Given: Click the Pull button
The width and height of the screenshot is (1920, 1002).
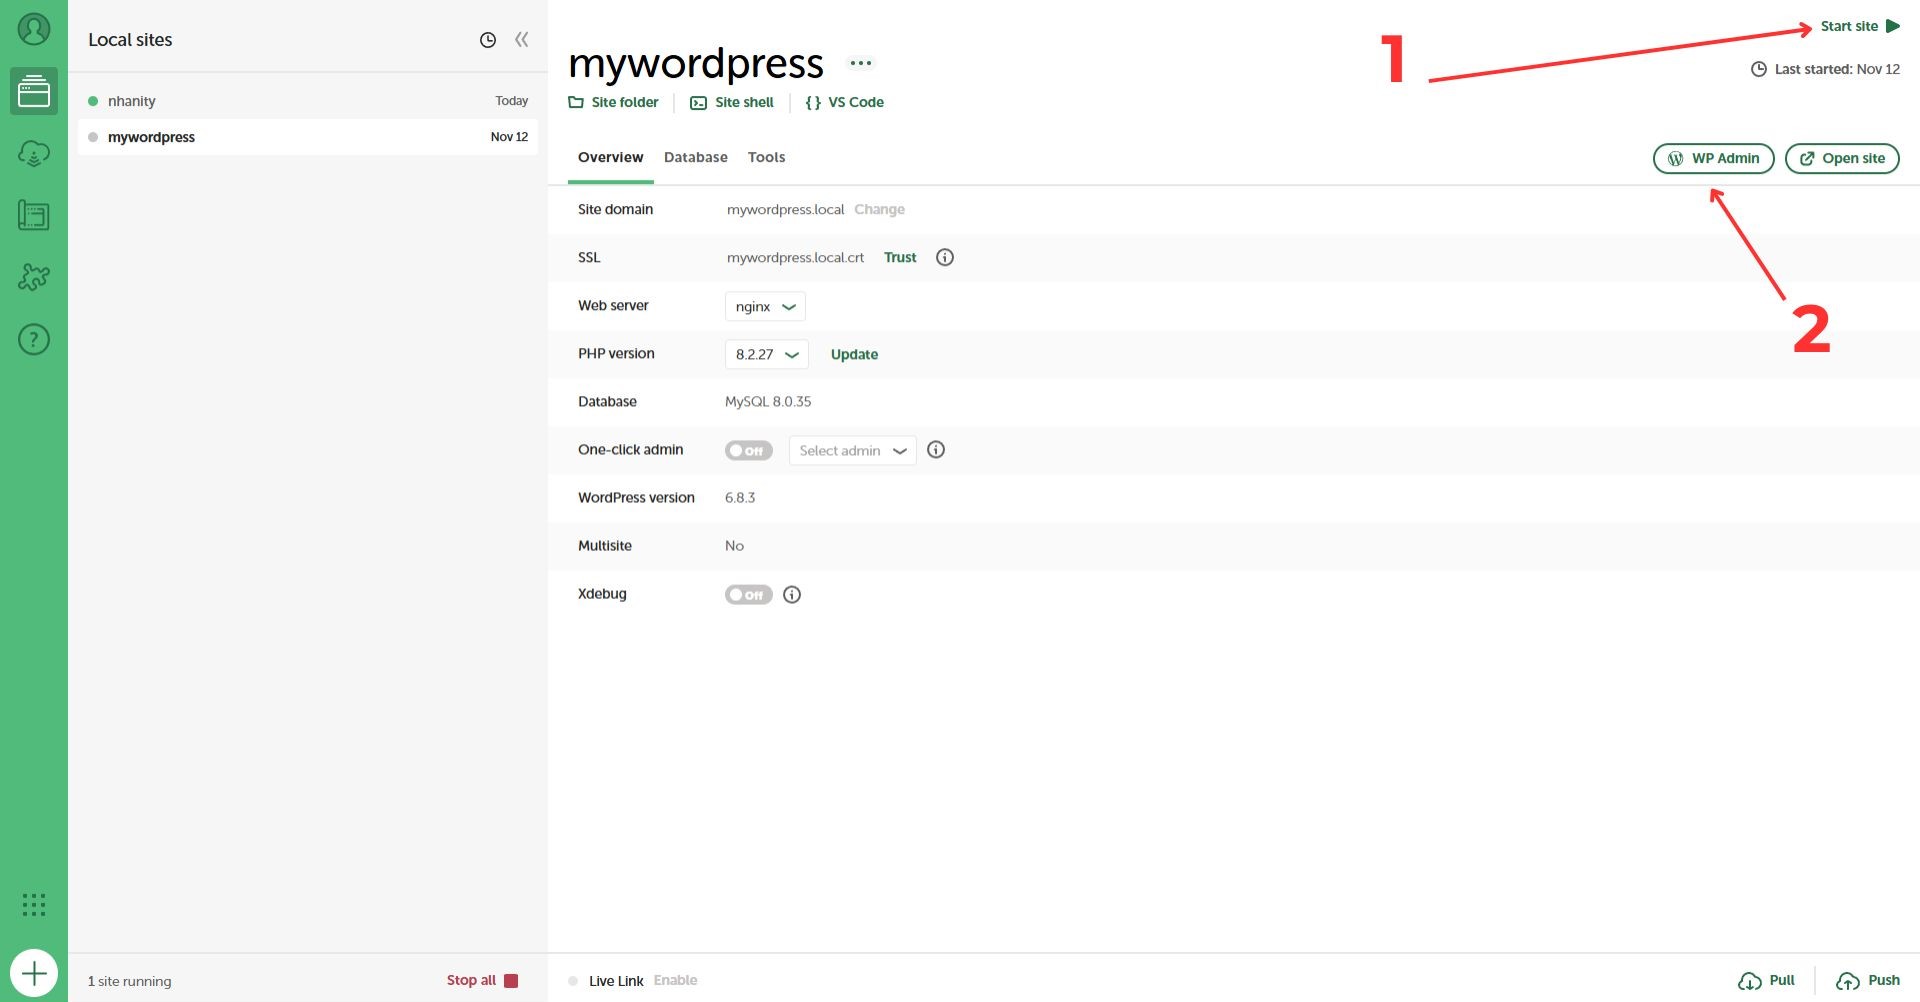Looking at the screenshot, I should [x=1767, y=981].
